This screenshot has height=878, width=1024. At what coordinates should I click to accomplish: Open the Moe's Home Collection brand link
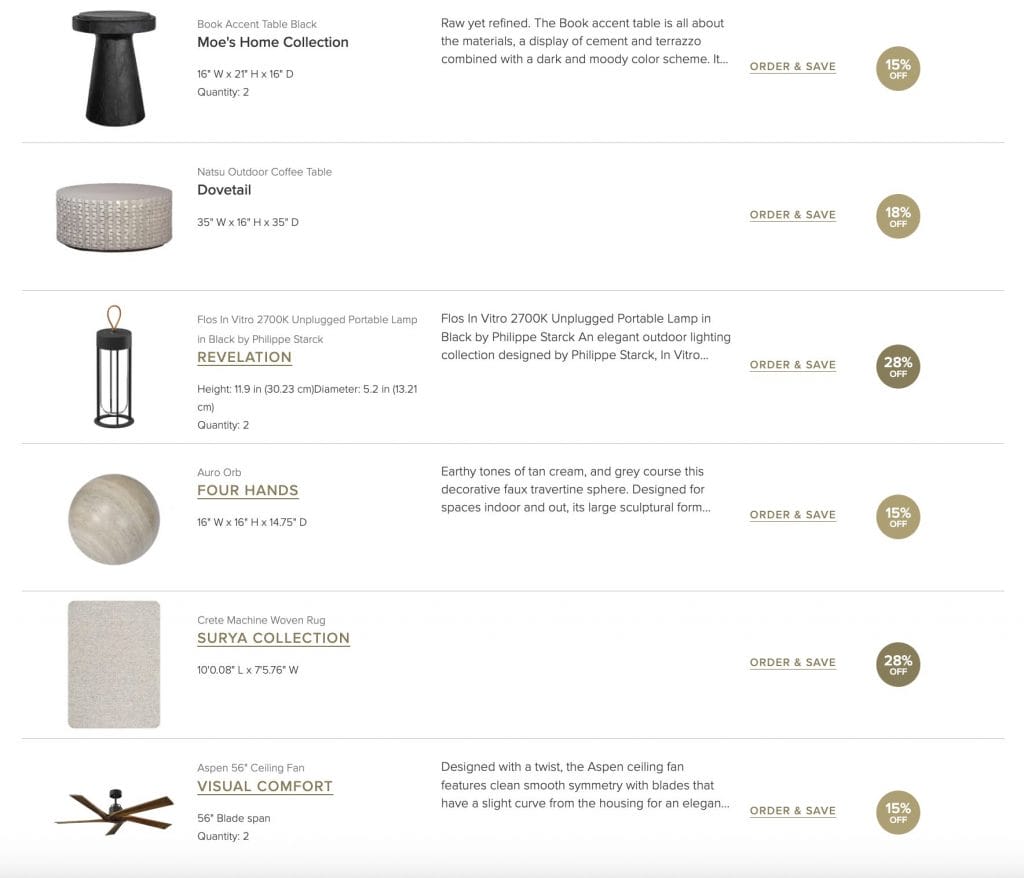coord(272,42)
